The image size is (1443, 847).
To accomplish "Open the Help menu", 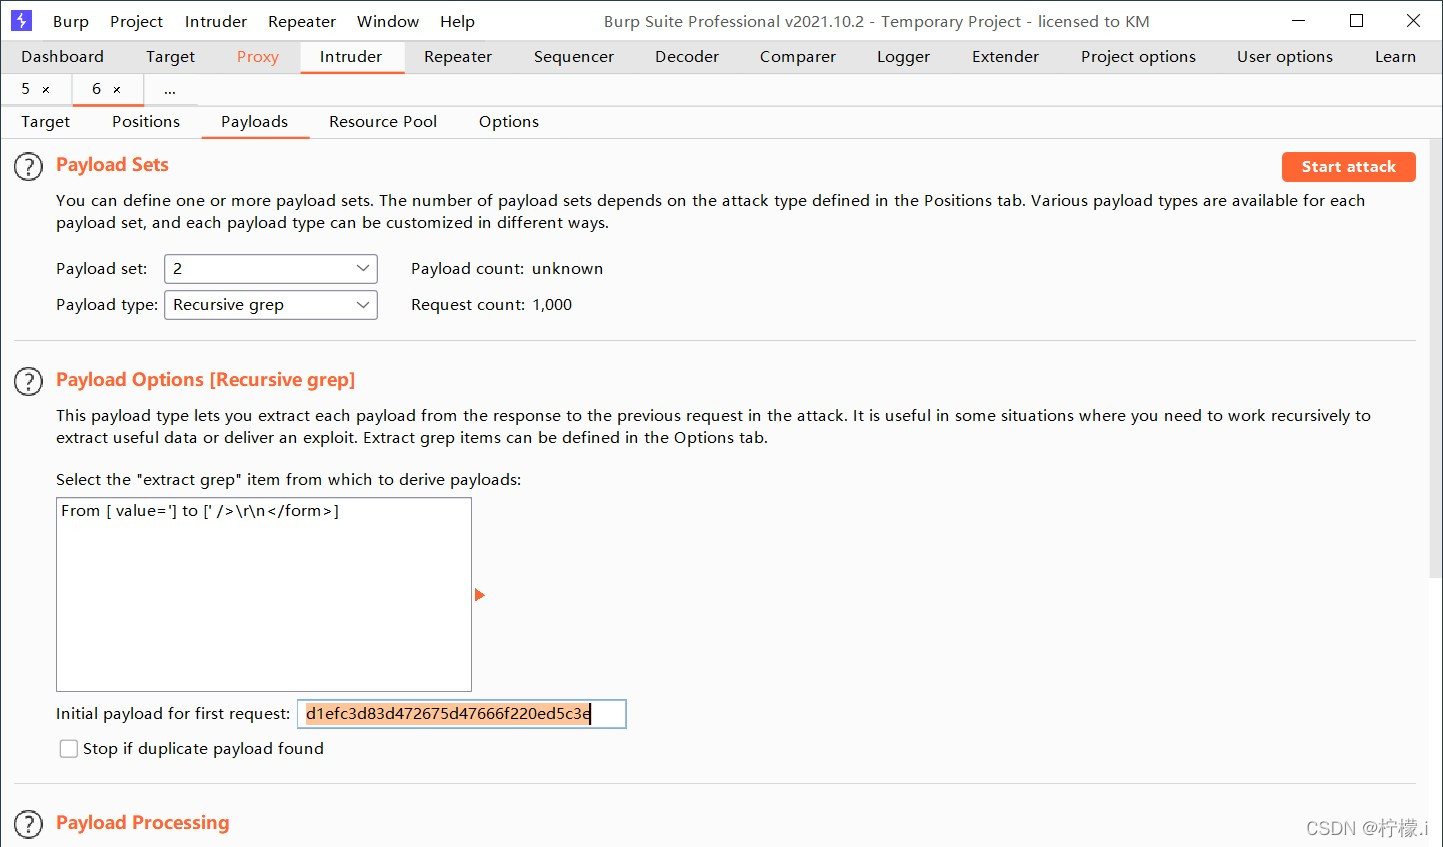I will point(458,21).
